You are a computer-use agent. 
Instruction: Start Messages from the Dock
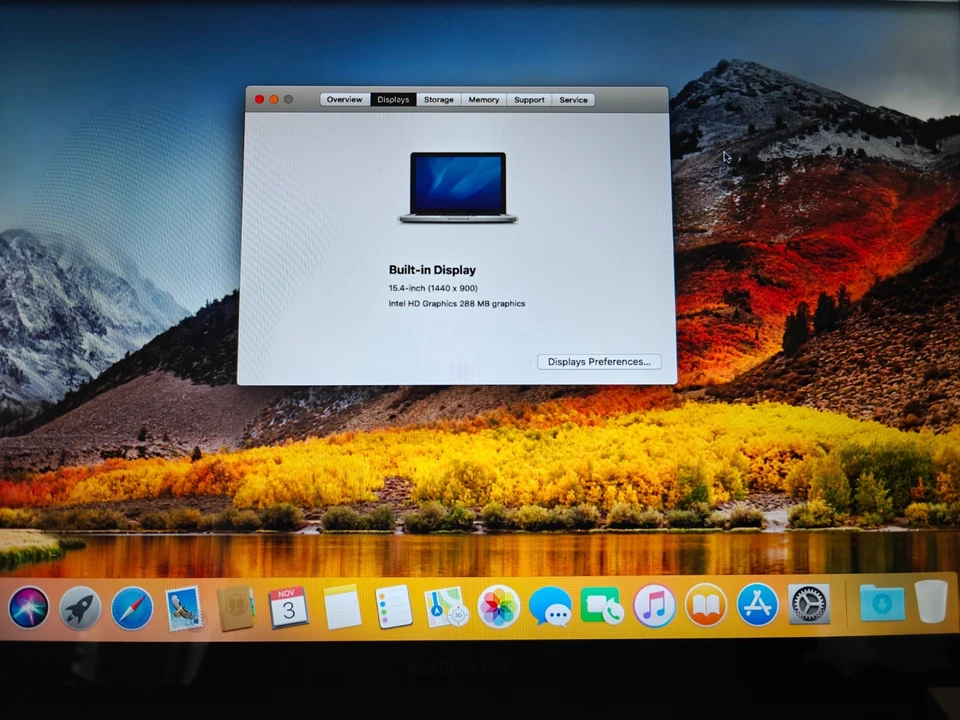click(x=551, y=605)
